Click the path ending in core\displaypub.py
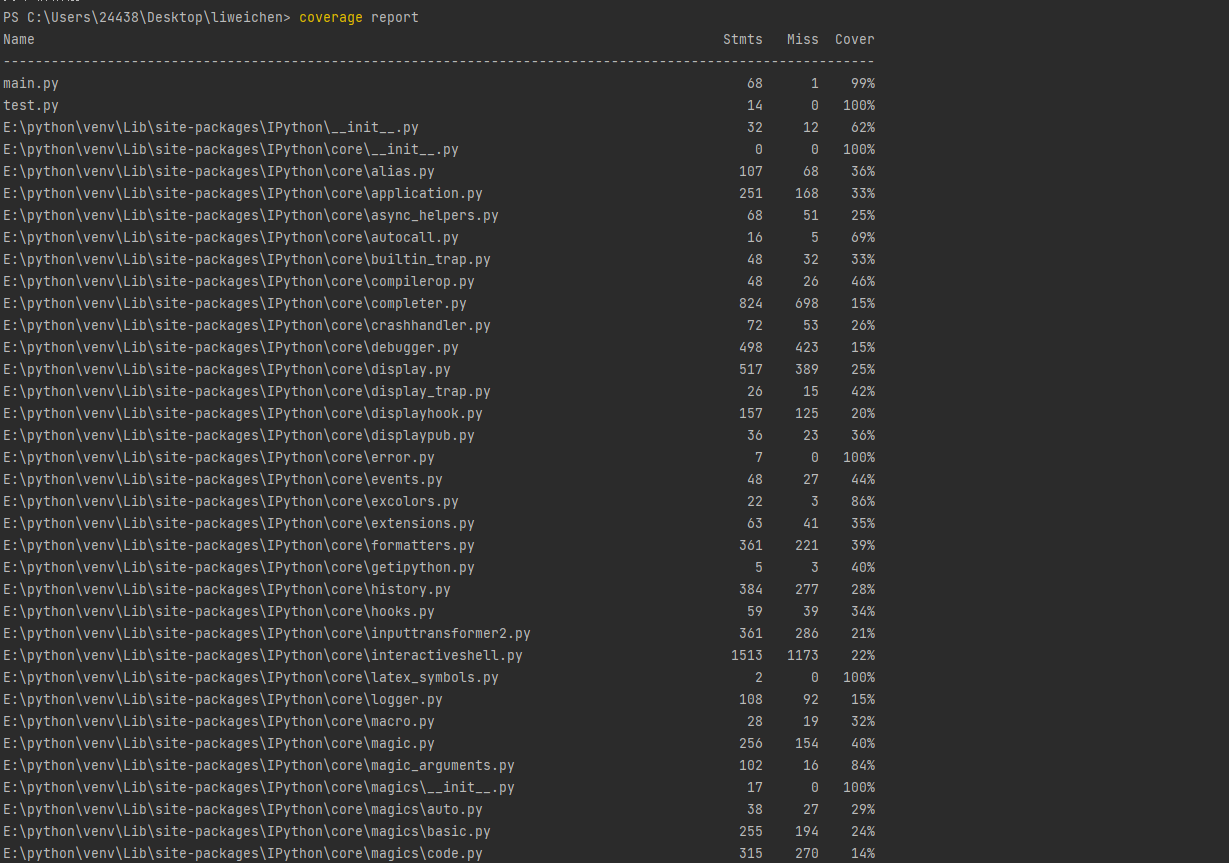1229x863 pixels. click(239, 436)
